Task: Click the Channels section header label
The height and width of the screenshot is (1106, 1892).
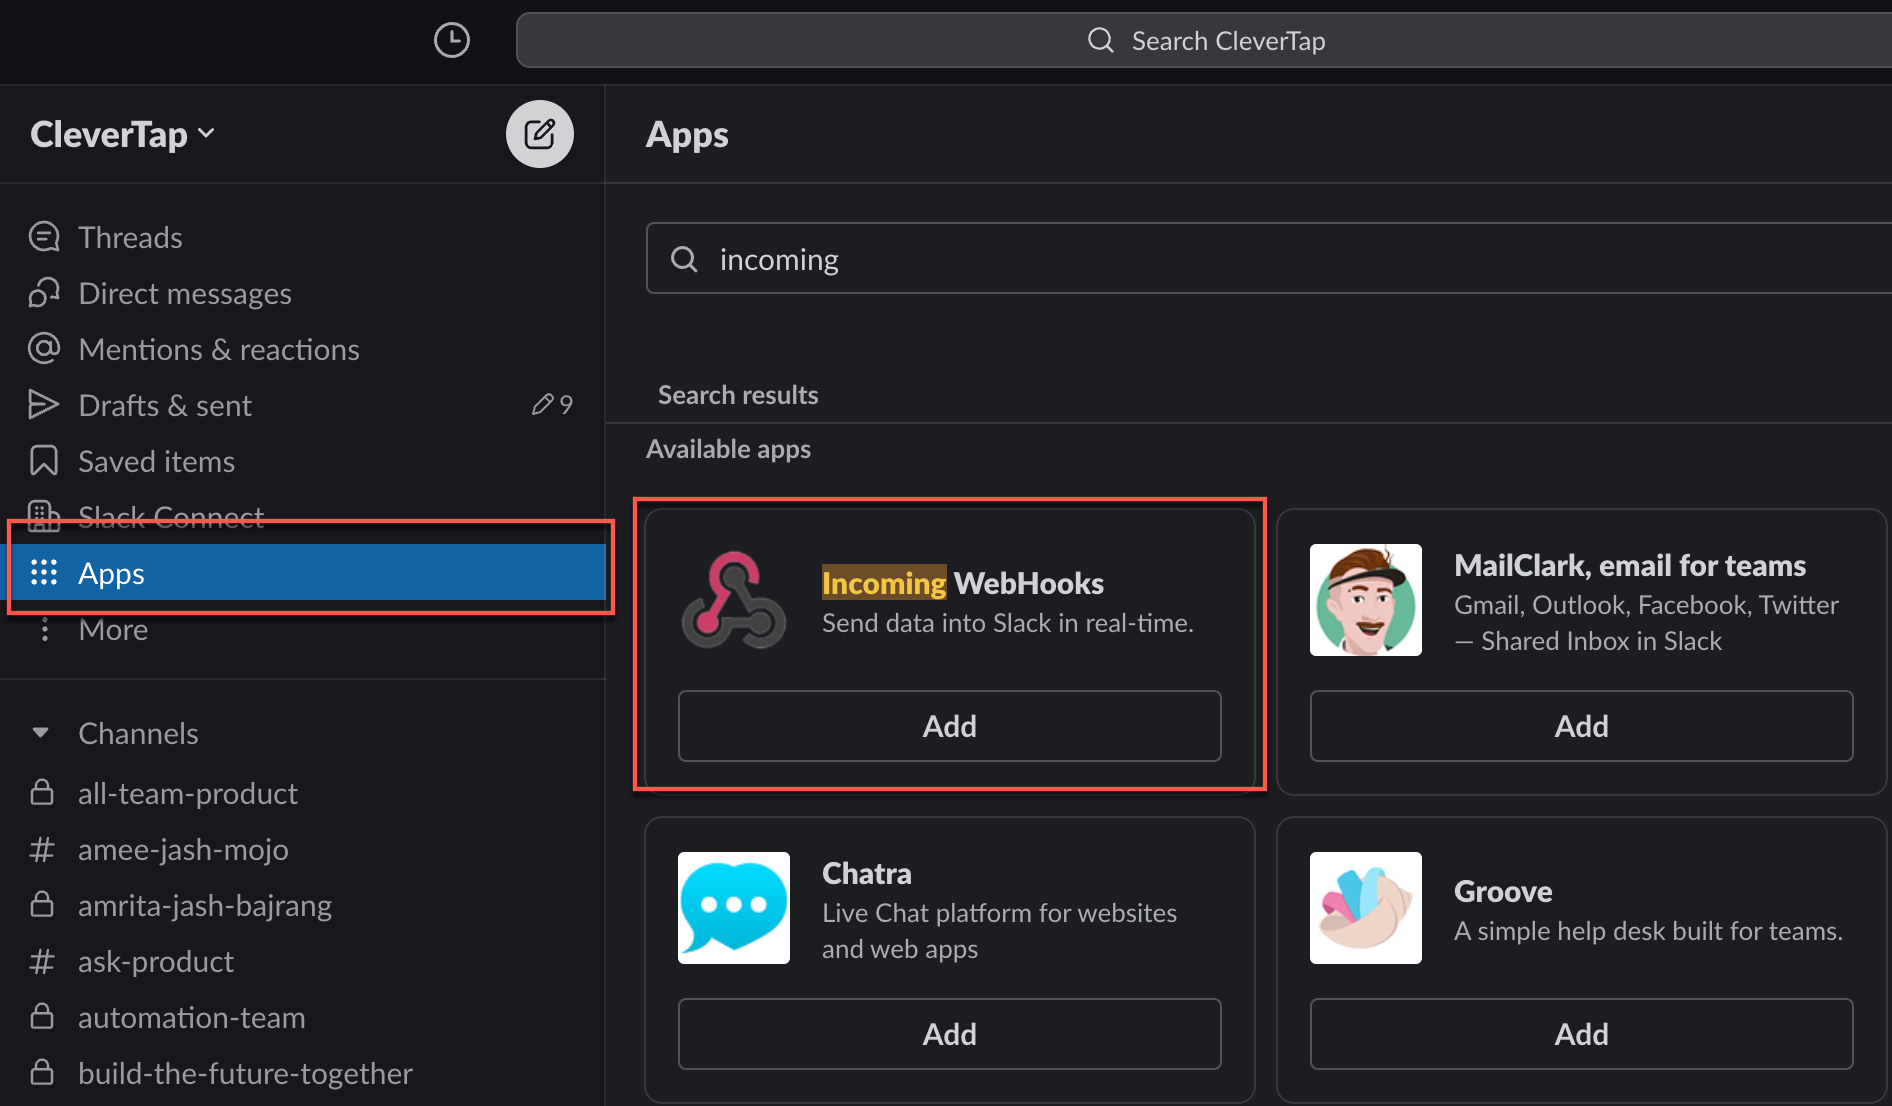Action: 138,733
